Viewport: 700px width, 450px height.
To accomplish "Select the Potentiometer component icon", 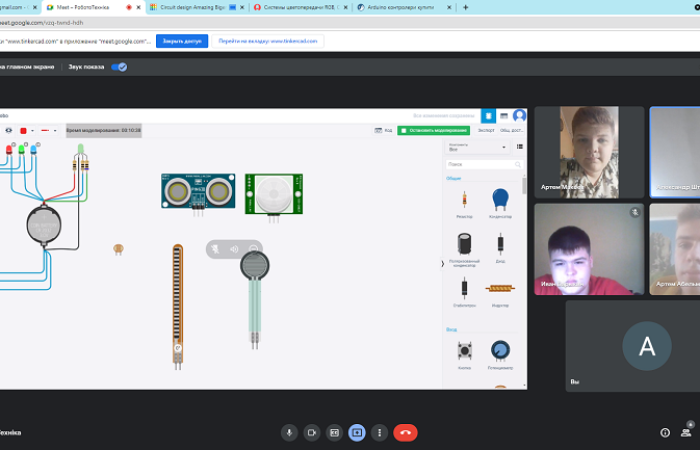I will (x=499, y=351).
